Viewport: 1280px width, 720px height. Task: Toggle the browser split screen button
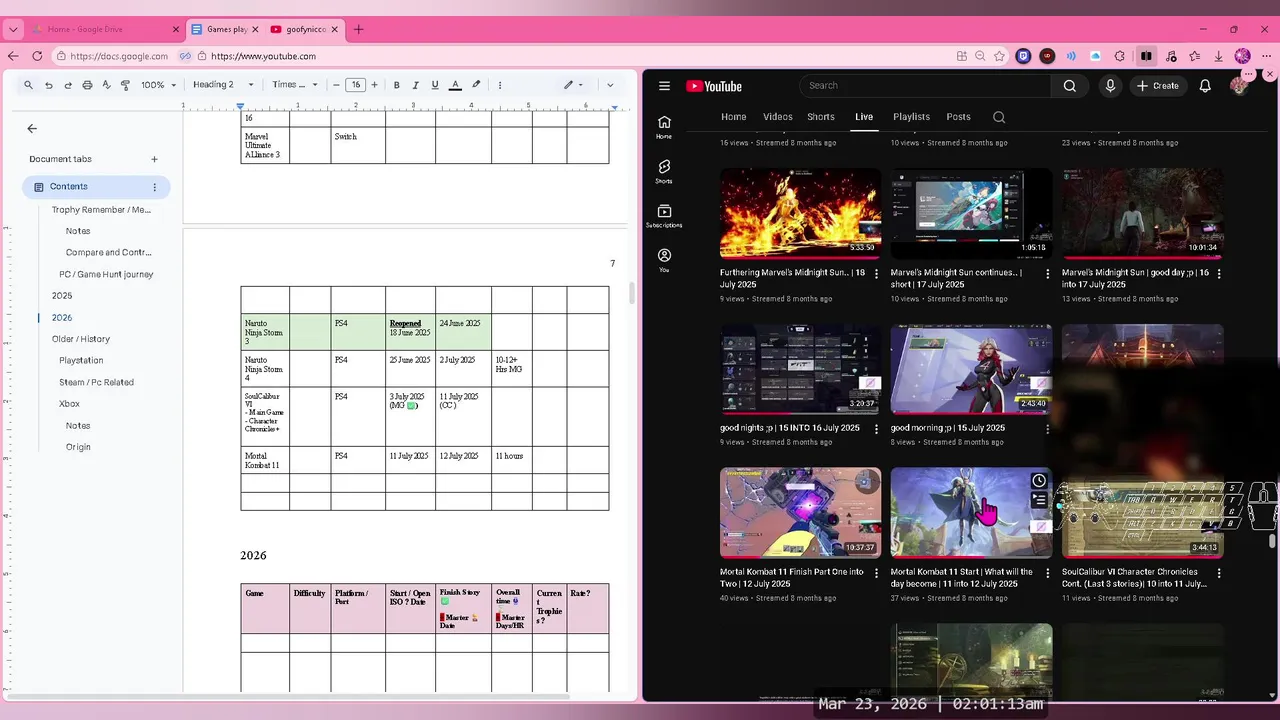point(1146,56)
